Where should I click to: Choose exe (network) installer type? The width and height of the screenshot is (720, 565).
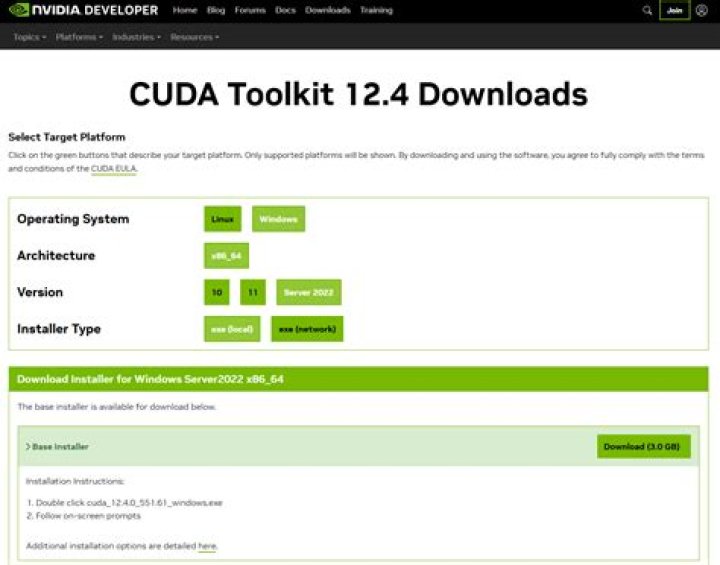click(307, 329)
